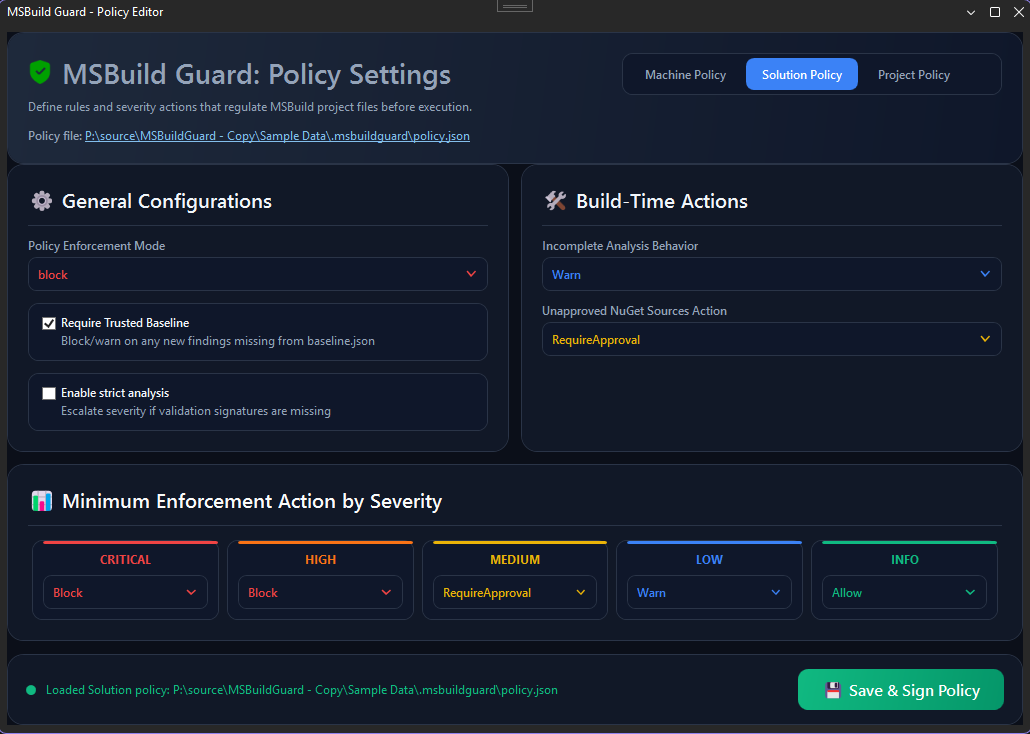The image size is (1030, 734).
Task: Toggle the Require Trusted Baseline checkbox
Action: point(49,323)
